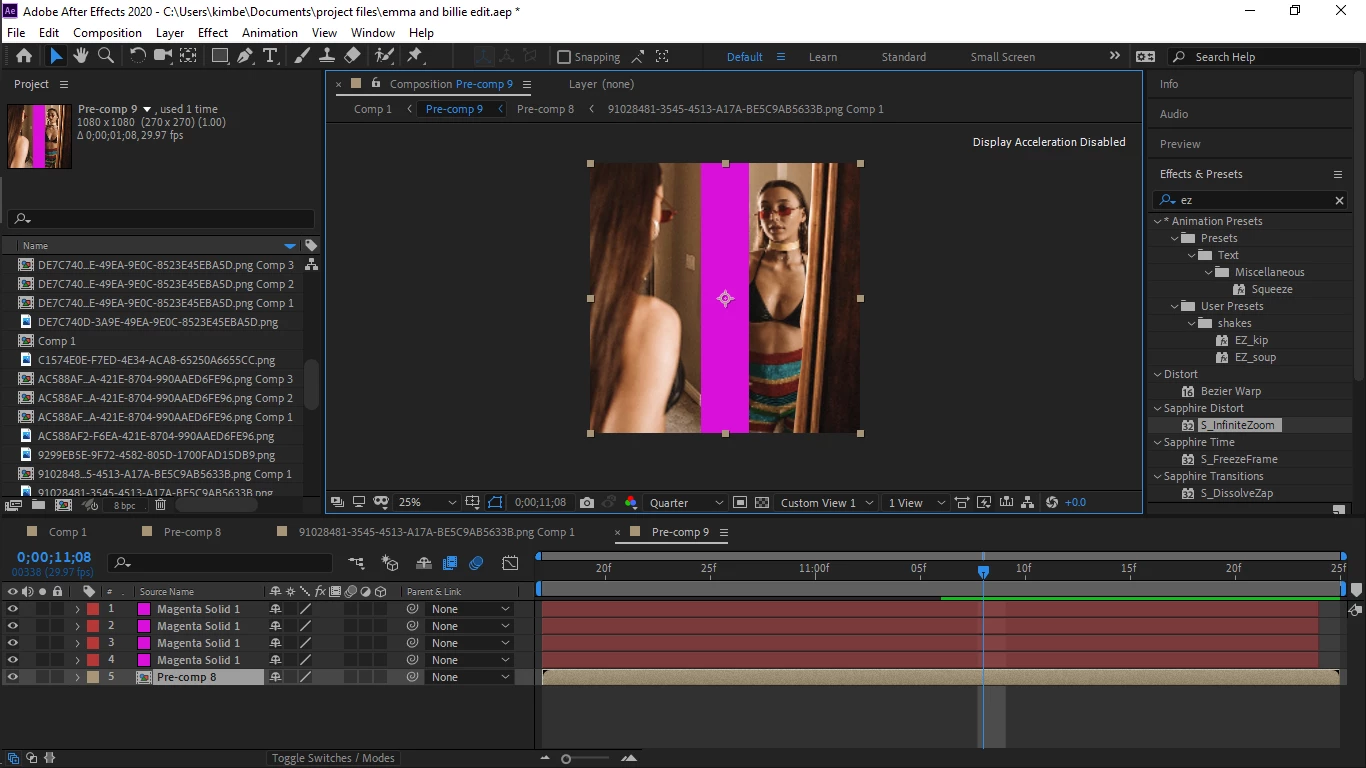
Task: Take a snapshot with camera icon
Action: tap(587, 502)
